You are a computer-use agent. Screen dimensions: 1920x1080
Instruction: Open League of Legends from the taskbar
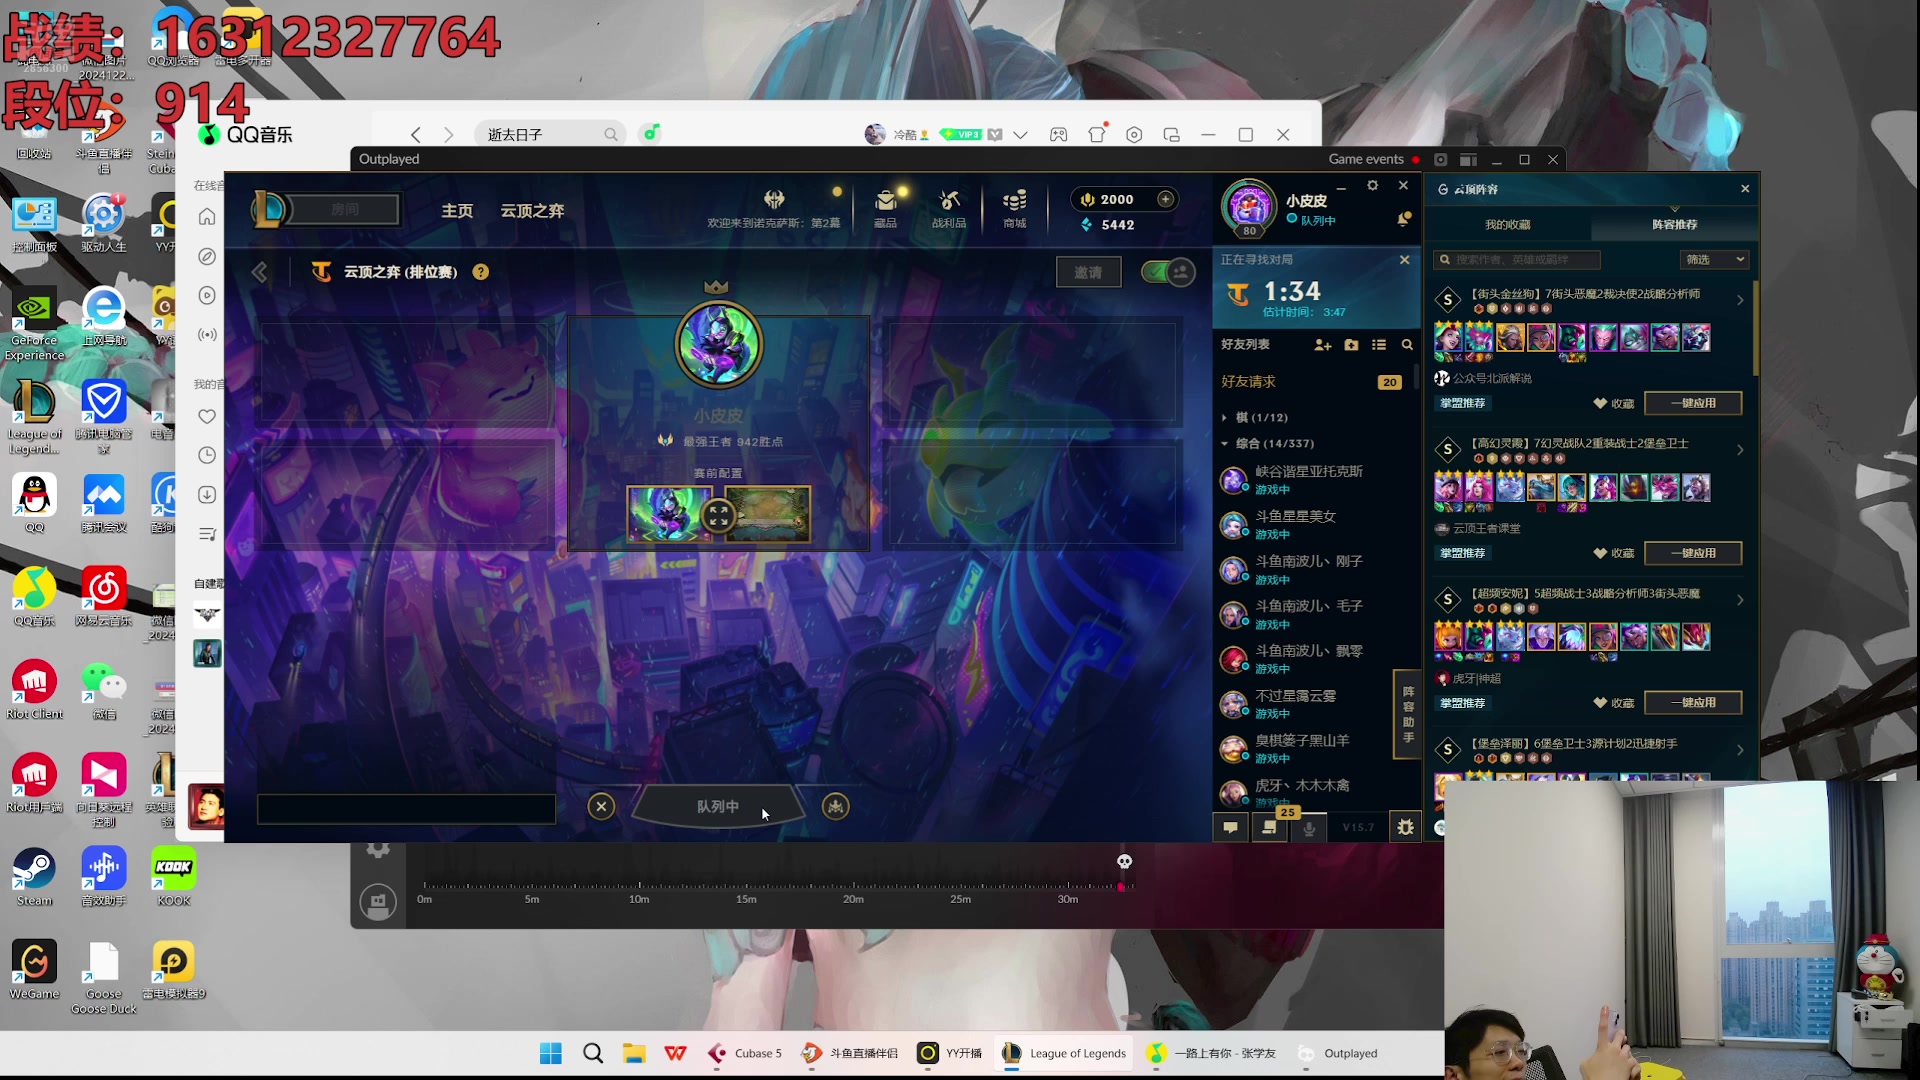pos(1065,1053)
